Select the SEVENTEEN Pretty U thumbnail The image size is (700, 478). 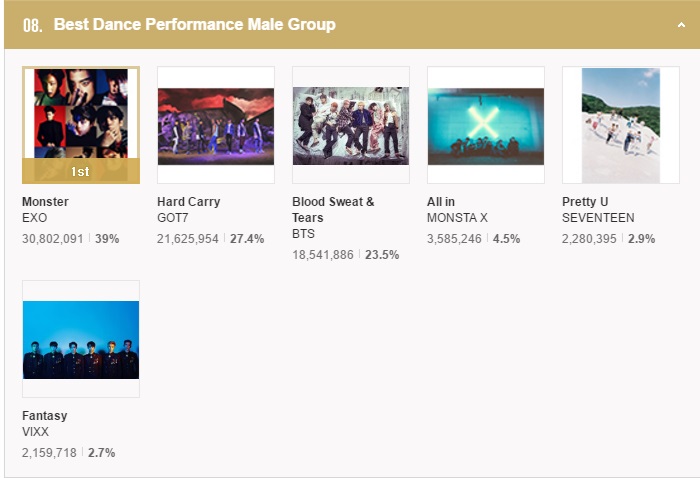[621, 125]
